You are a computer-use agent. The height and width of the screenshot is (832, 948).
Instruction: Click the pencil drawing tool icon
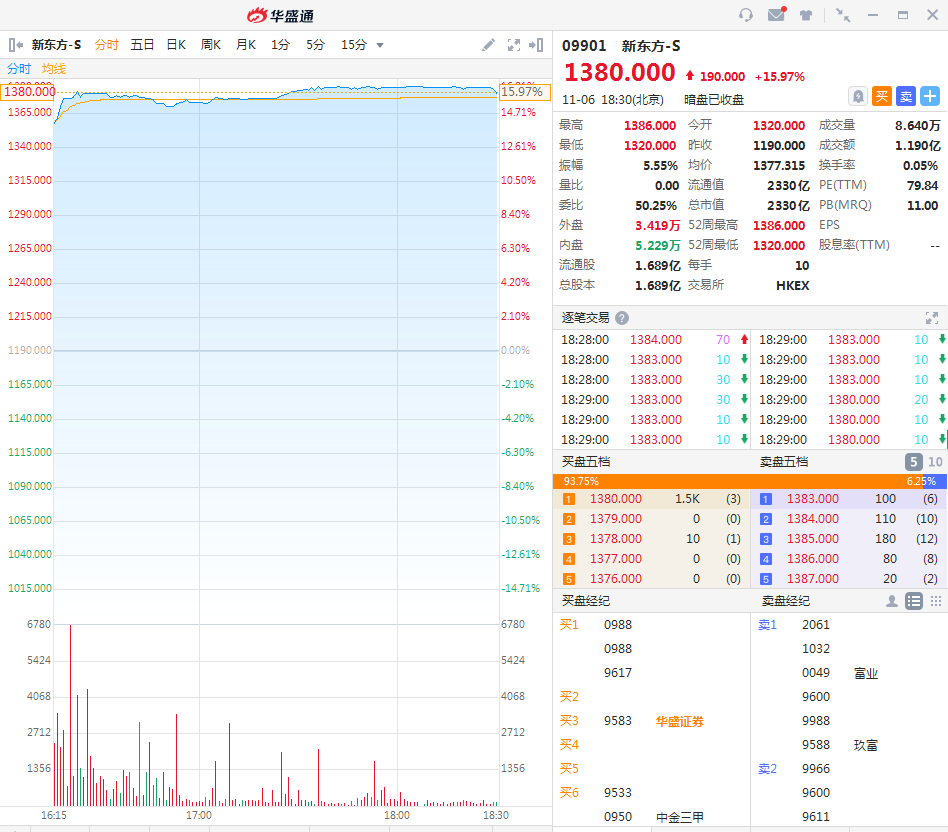click(488, 45)
